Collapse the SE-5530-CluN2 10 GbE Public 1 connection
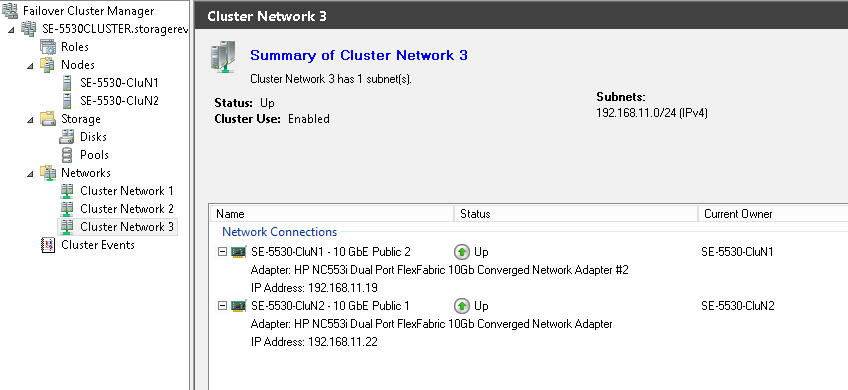The height and width of the screenshot is (390, 848). coord(222,306)
